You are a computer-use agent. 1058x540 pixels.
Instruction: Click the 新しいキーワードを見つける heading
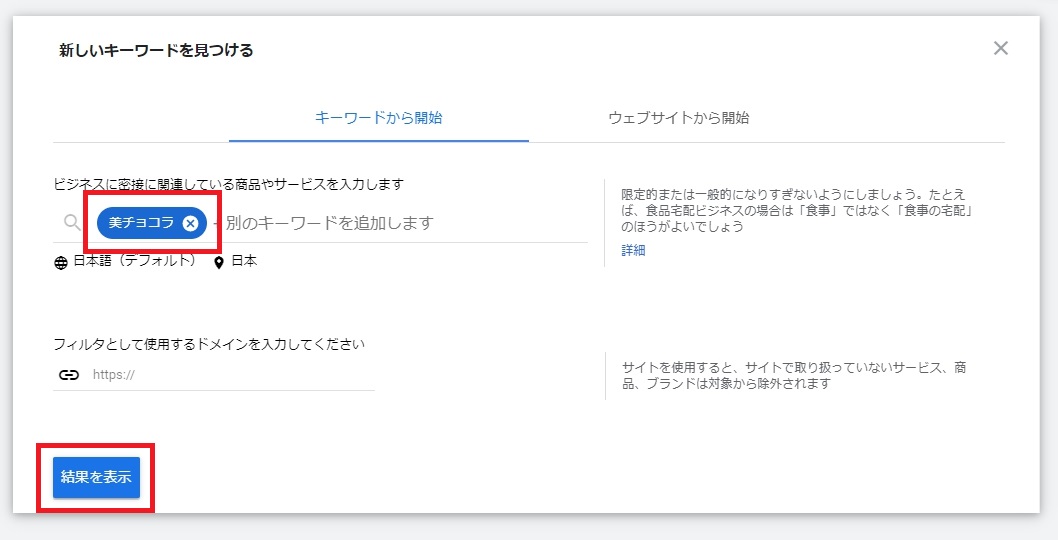tap(156, 50)
